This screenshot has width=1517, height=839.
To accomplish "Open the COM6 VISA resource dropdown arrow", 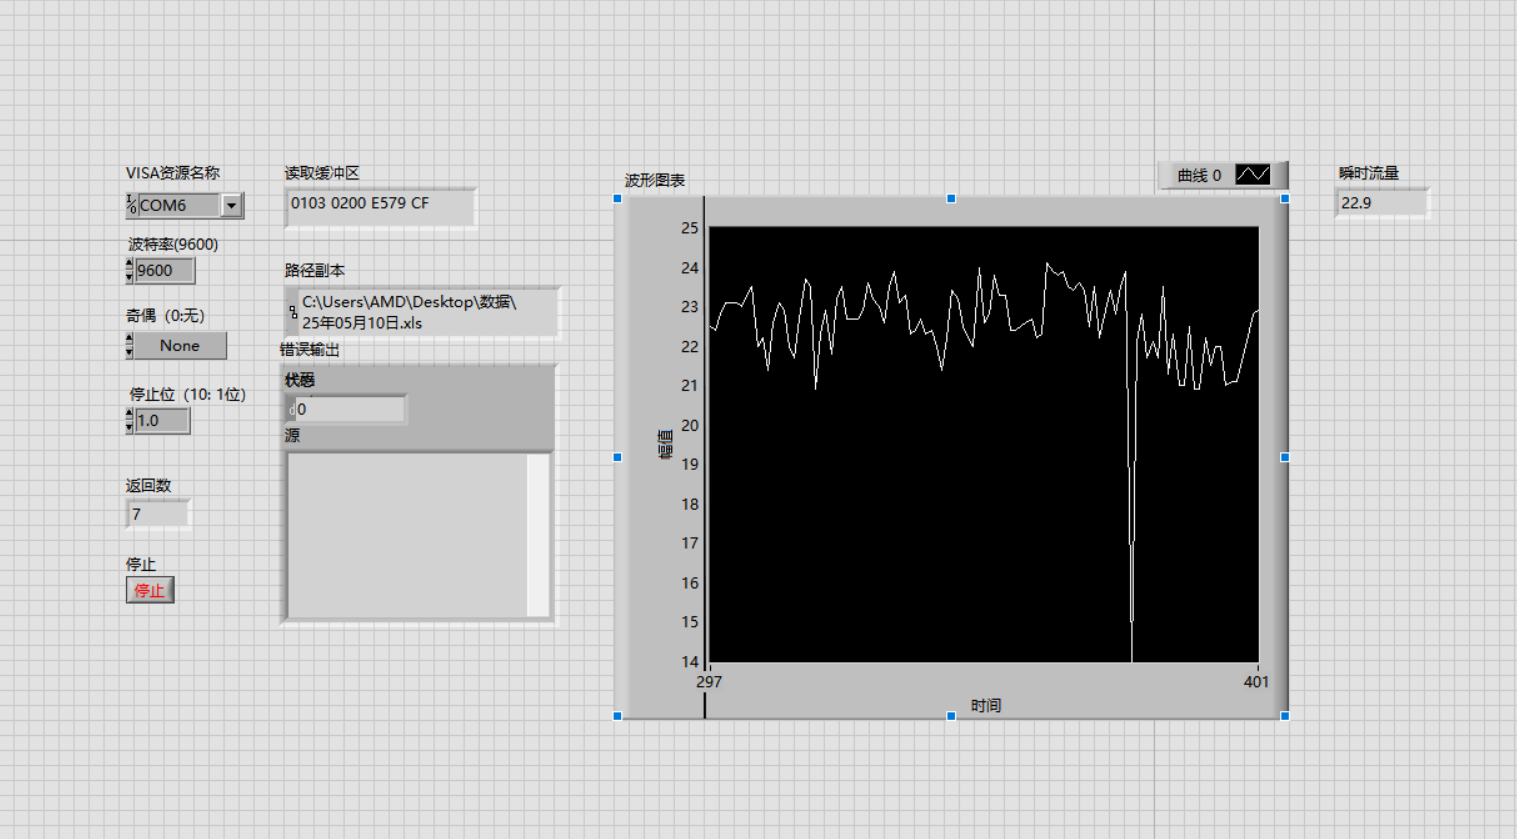I will click(x=232, y=205).
